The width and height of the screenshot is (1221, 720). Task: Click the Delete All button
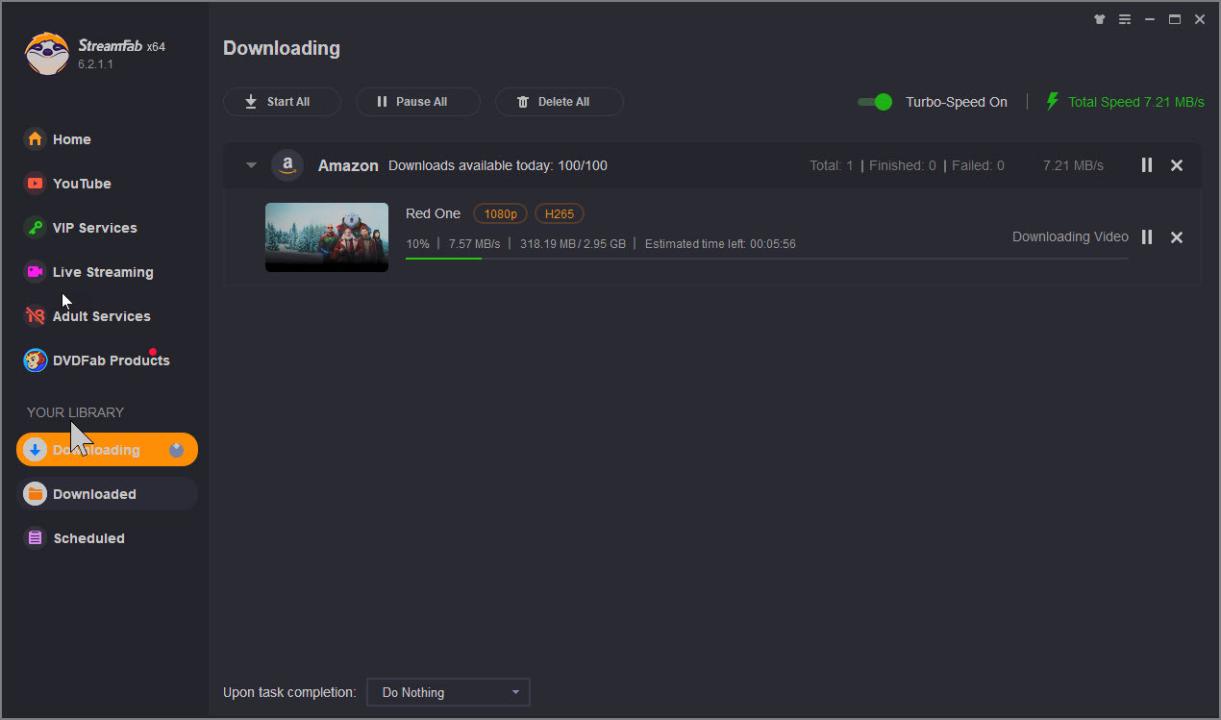tap(559, 102)
